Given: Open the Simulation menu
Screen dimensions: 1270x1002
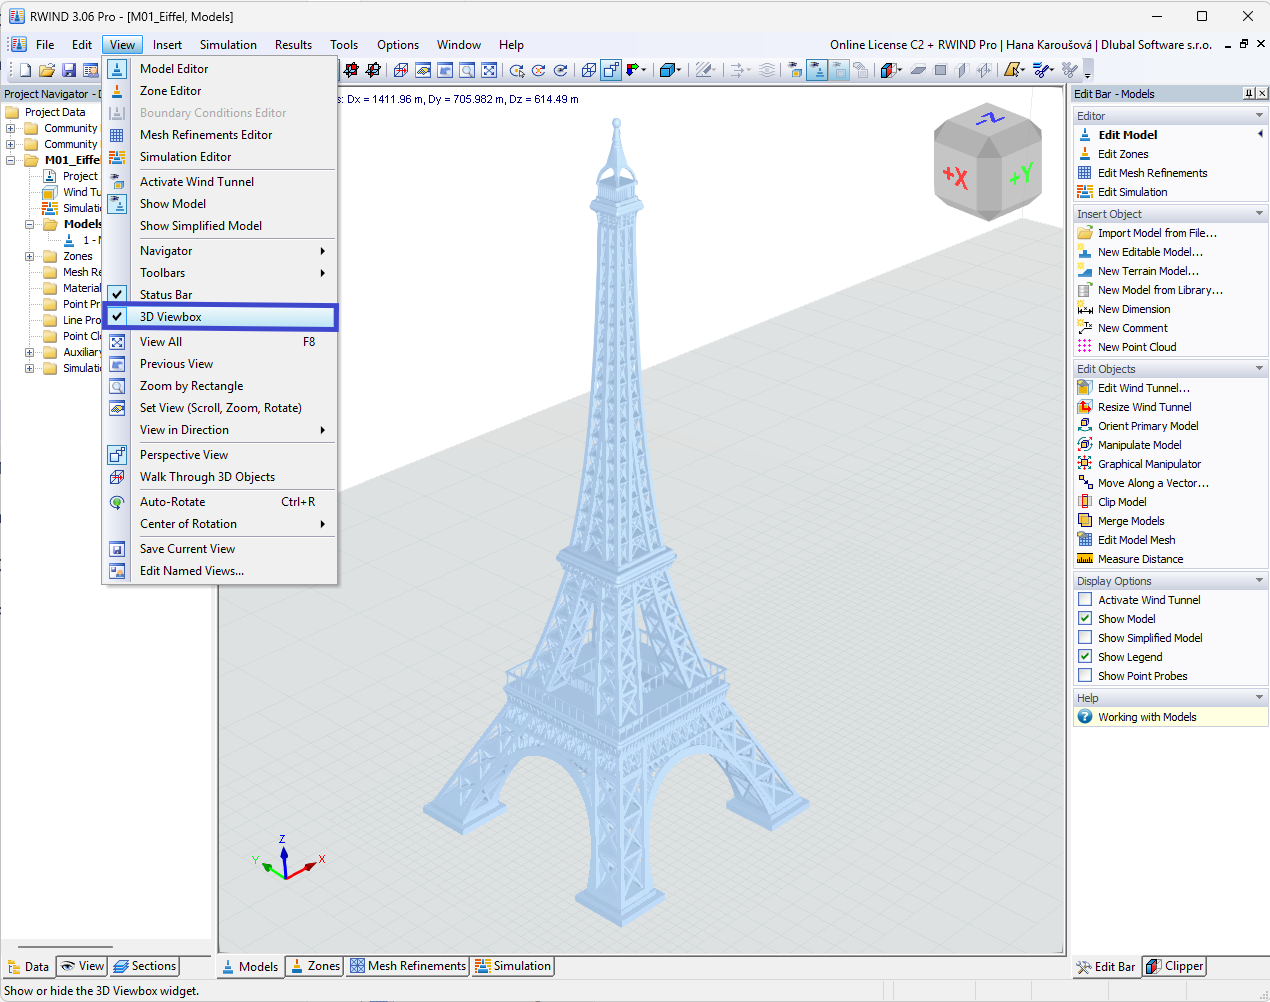Looking at the screenshot, I should pyautogui.click(x=228, y=44).
